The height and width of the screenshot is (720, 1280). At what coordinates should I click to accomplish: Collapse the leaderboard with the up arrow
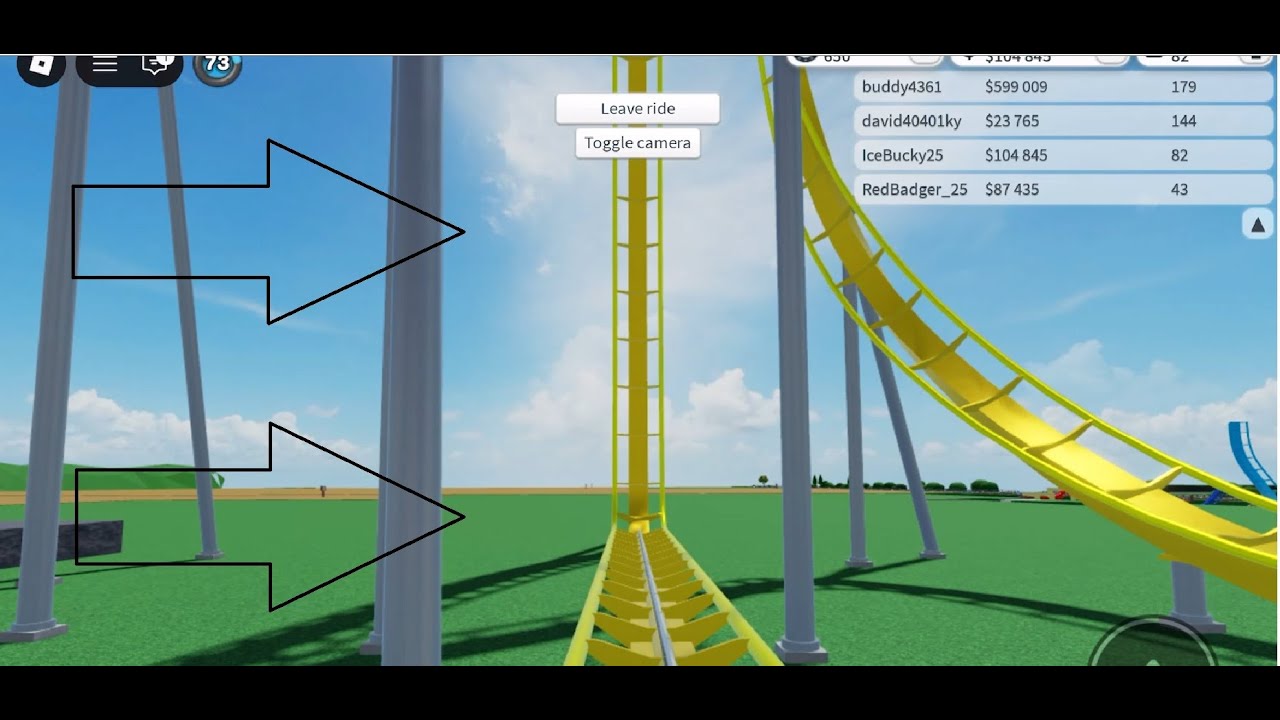pos(1258,225)
